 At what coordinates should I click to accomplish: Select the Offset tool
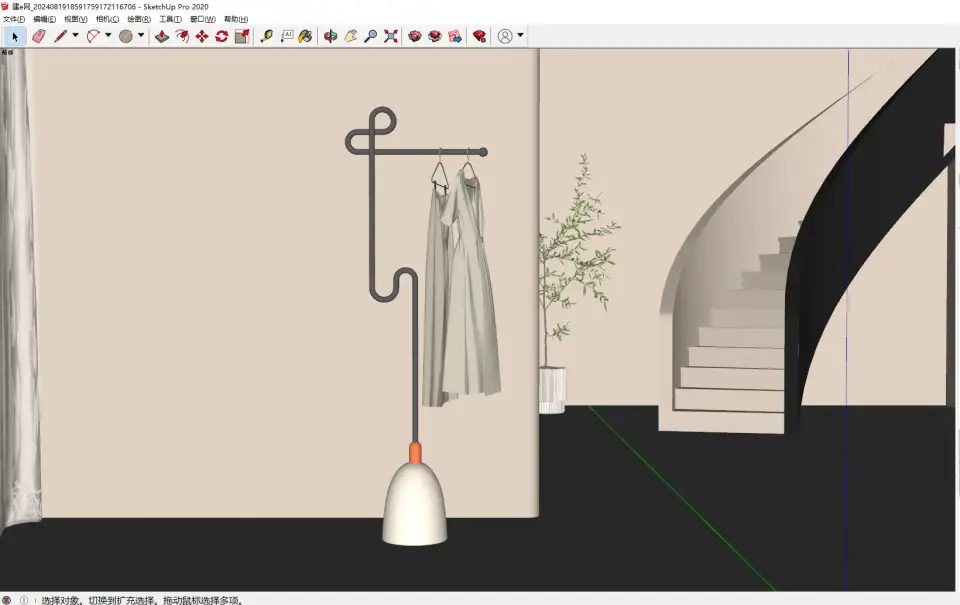182,37
